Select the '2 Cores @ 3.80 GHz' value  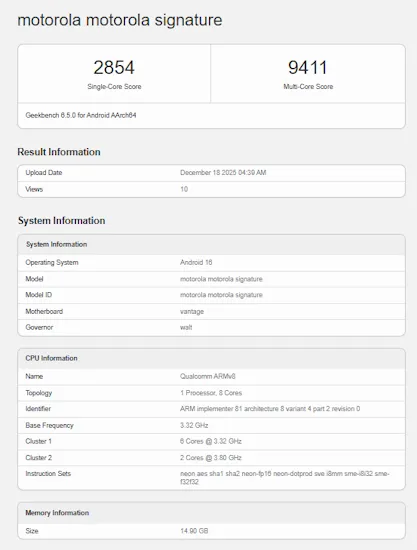pyautogui.click(x=211, y=458)
